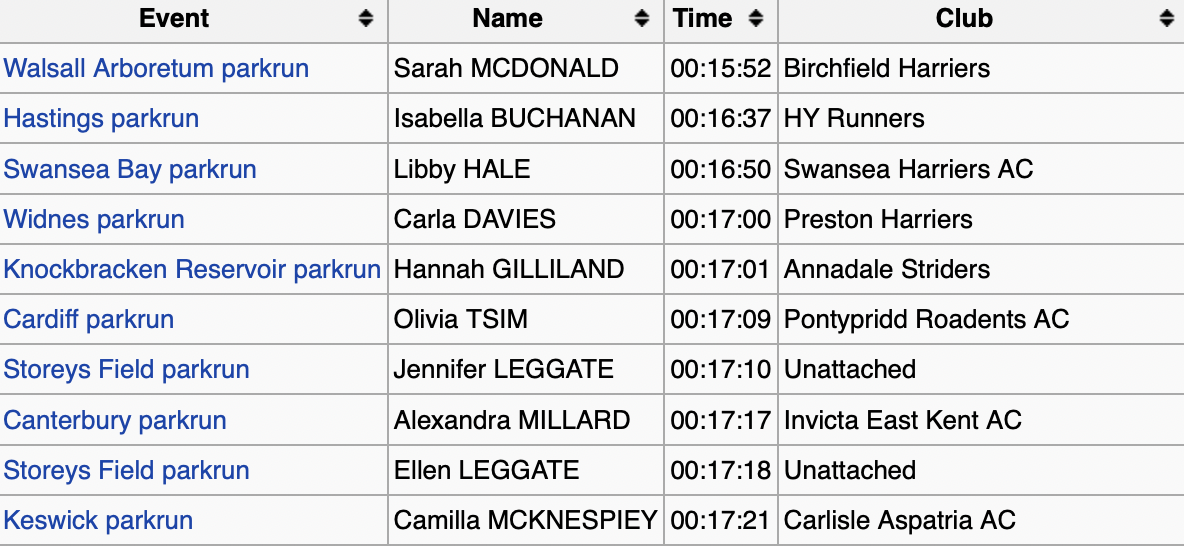Screen dimensions: 1184x546
Task: Open Hastings parkrun link
Action: pos(101,119)
